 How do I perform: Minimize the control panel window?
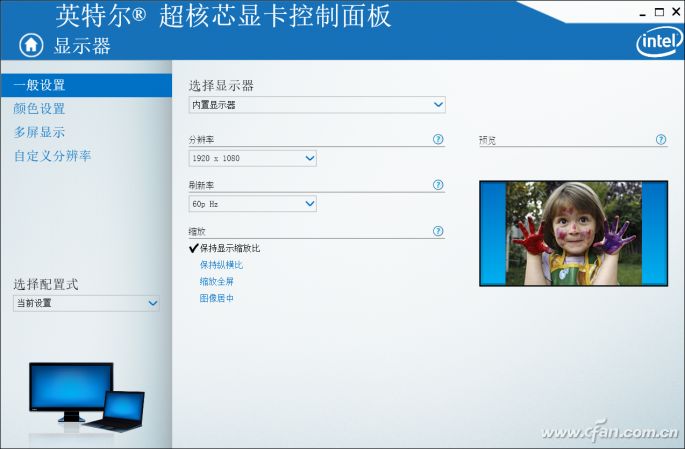click(x=642, y=13)
